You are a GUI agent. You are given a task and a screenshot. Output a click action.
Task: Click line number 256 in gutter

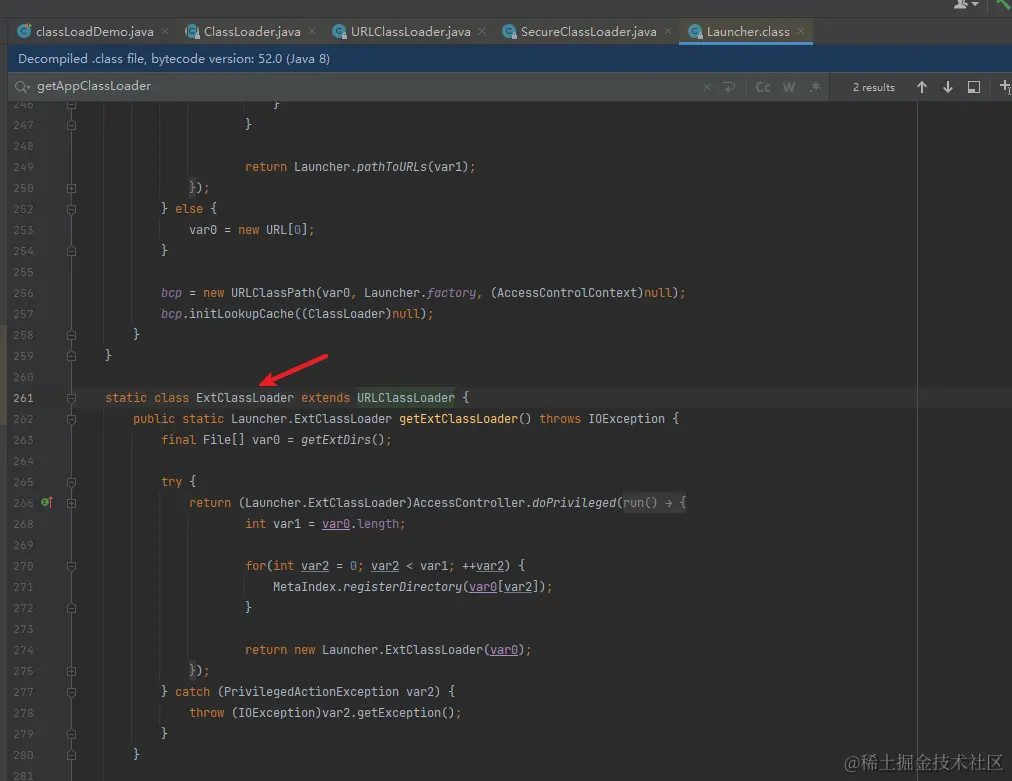[23, 293]
